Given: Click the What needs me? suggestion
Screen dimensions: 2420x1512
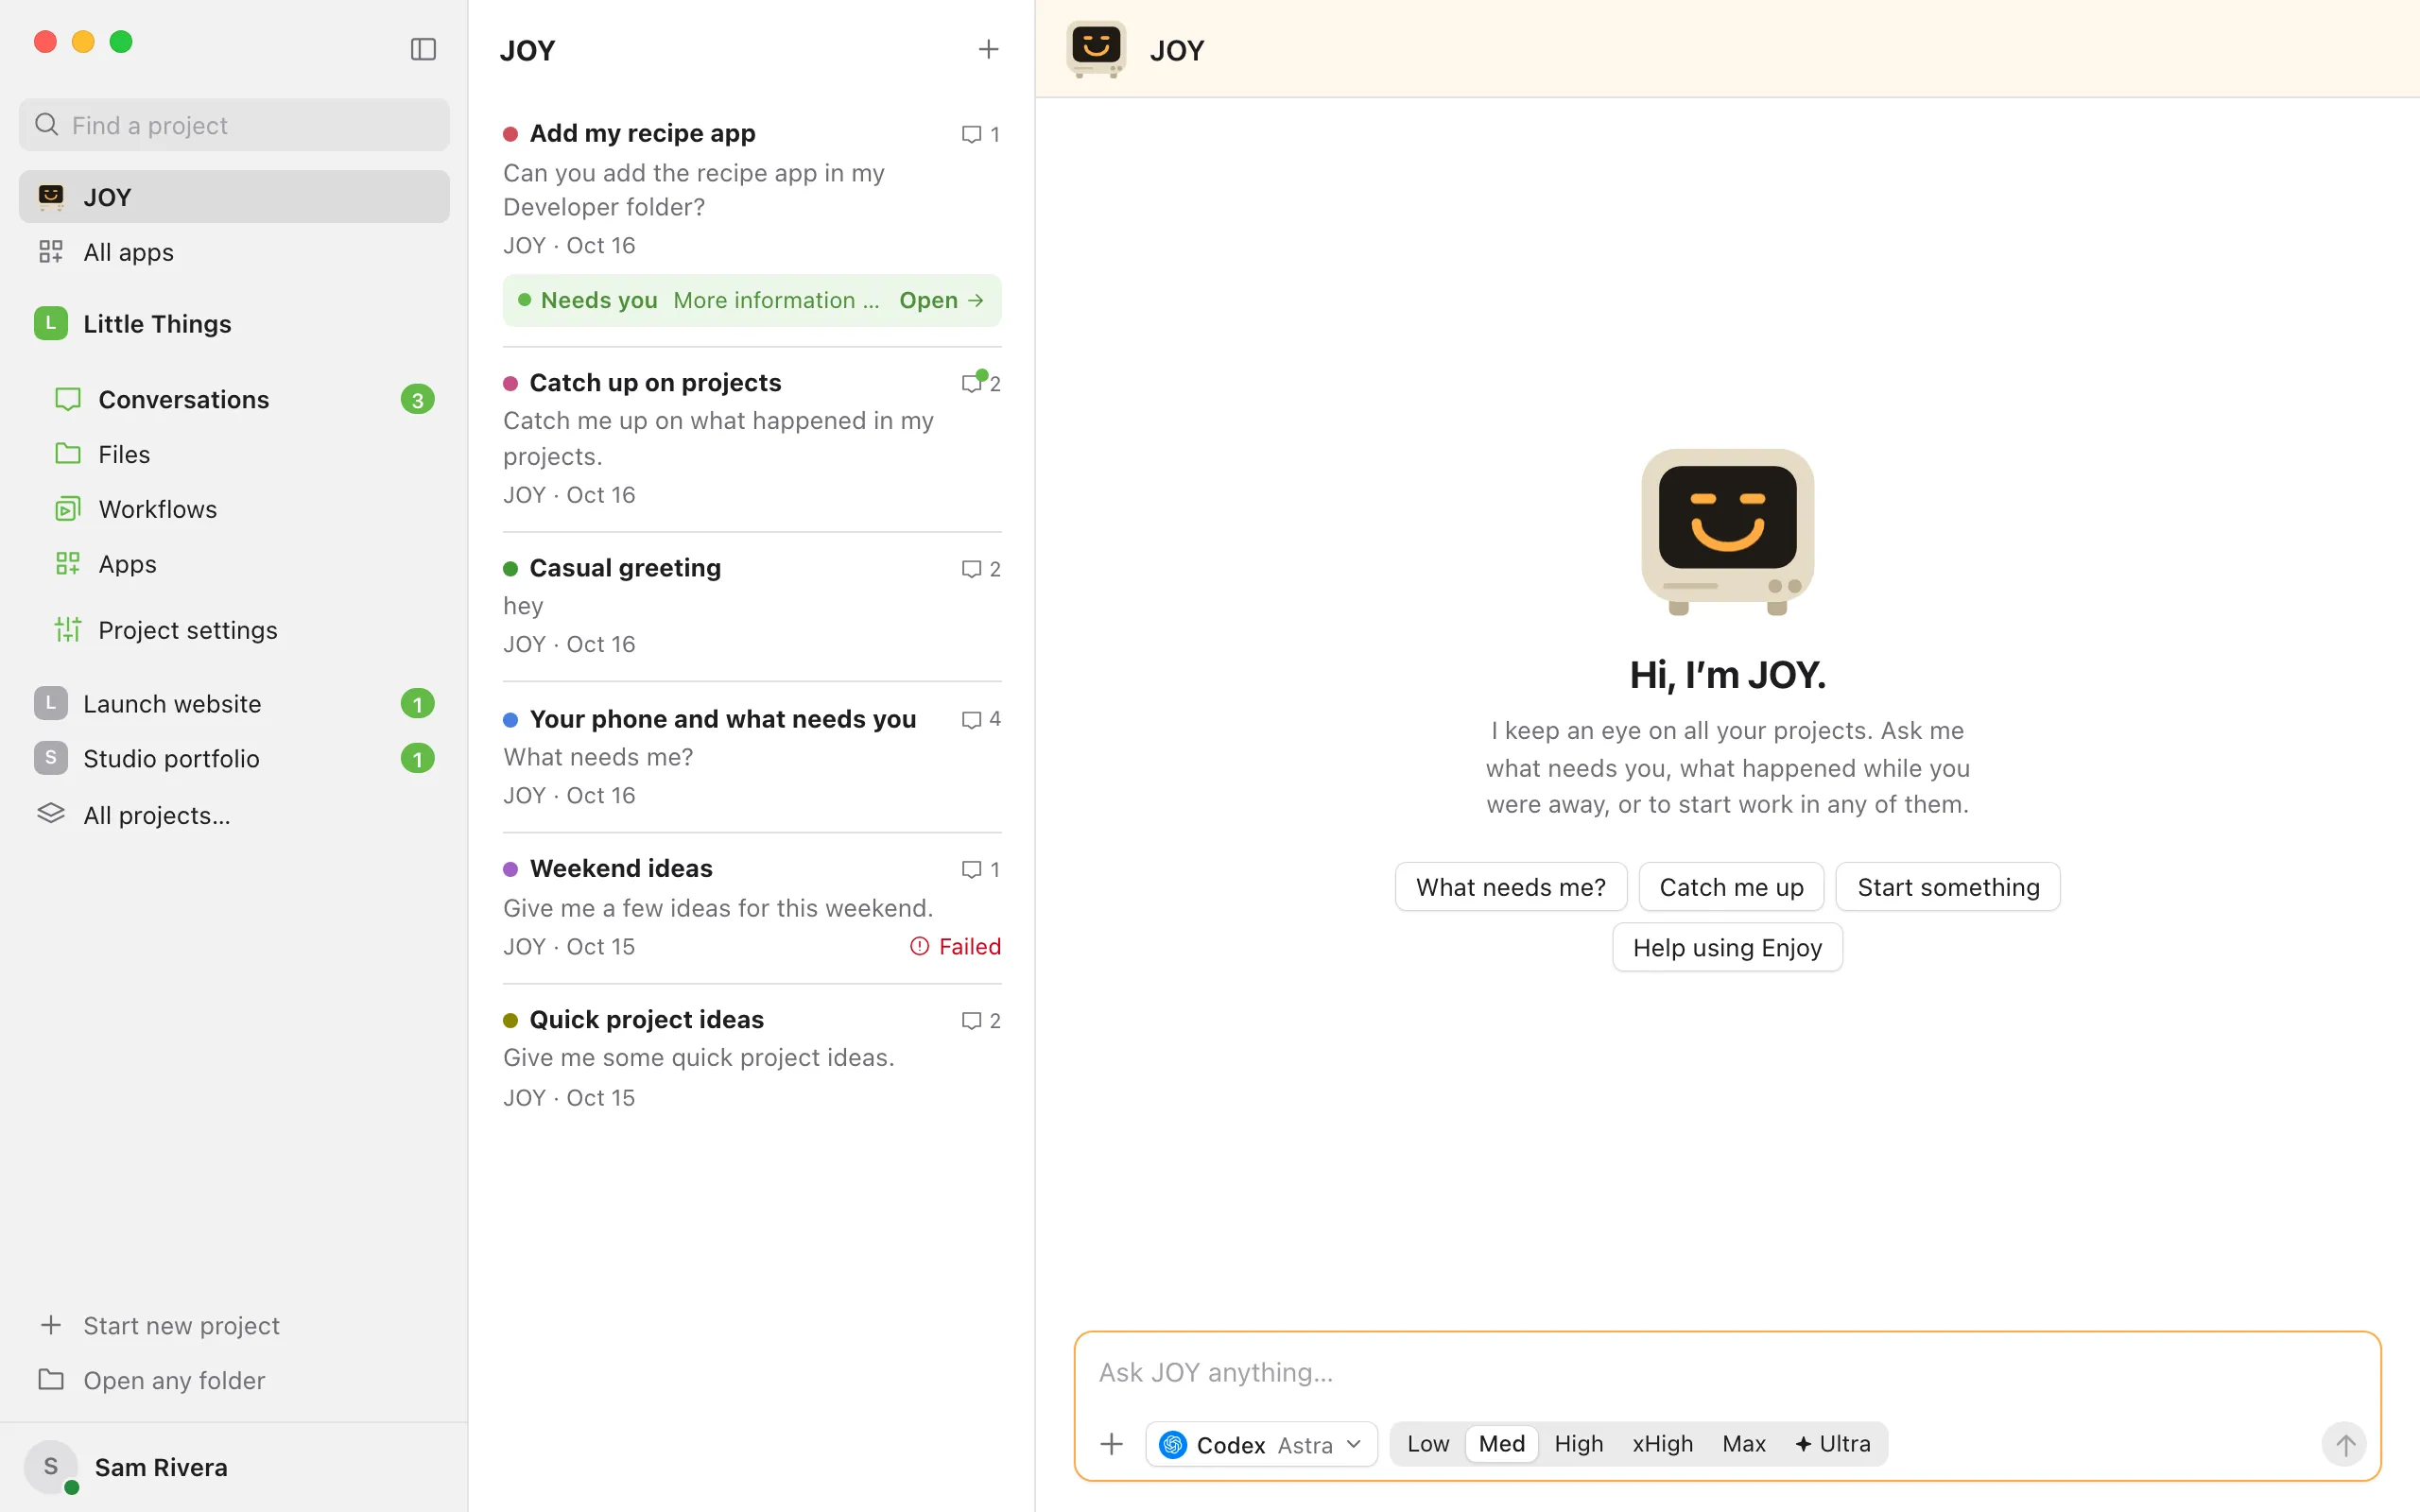Looking at the screenshot, I should pos(1510,887).
